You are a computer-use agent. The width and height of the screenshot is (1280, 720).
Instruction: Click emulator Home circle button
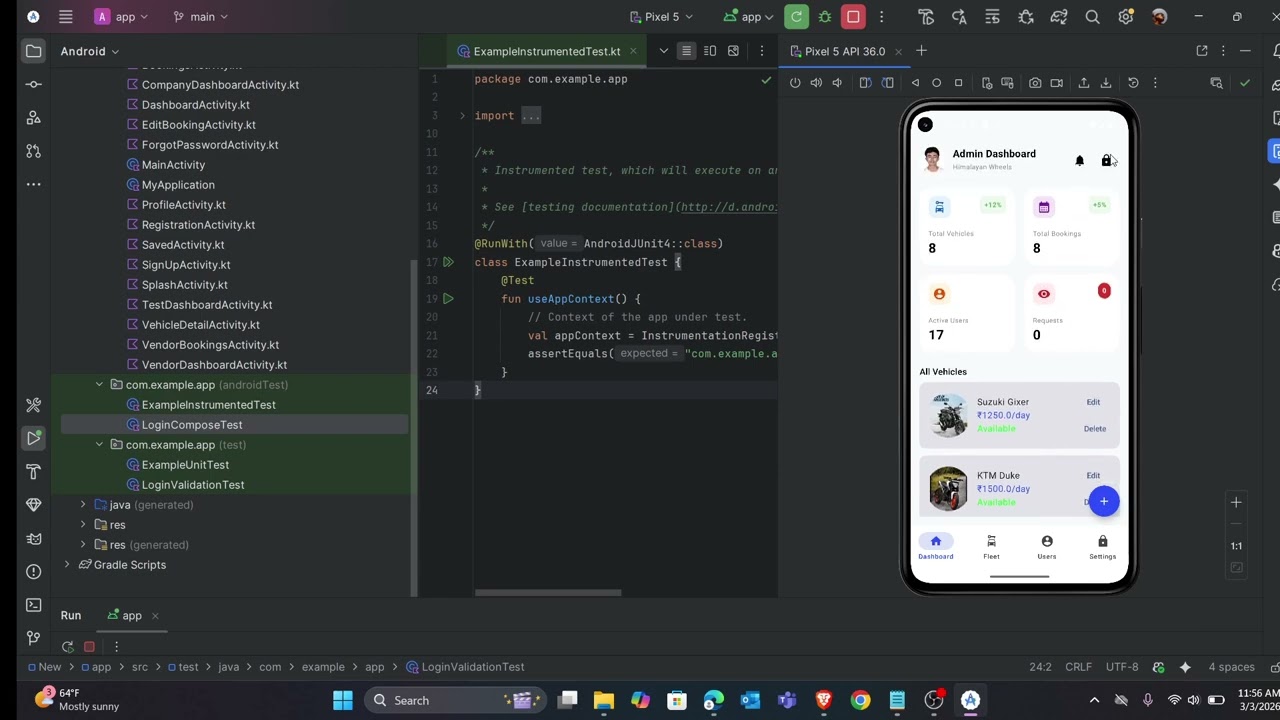937,83
